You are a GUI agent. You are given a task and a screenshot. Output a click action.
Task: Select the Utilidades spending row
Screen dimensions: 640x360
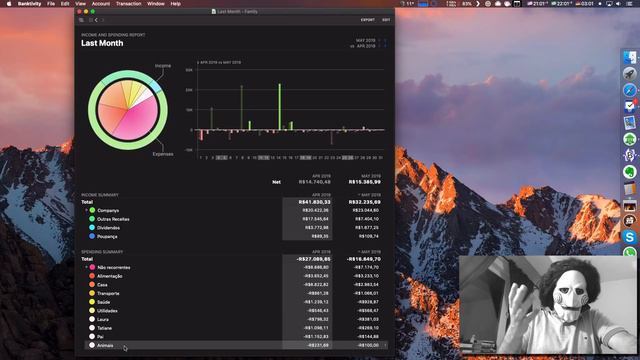[x=235, y=311]
